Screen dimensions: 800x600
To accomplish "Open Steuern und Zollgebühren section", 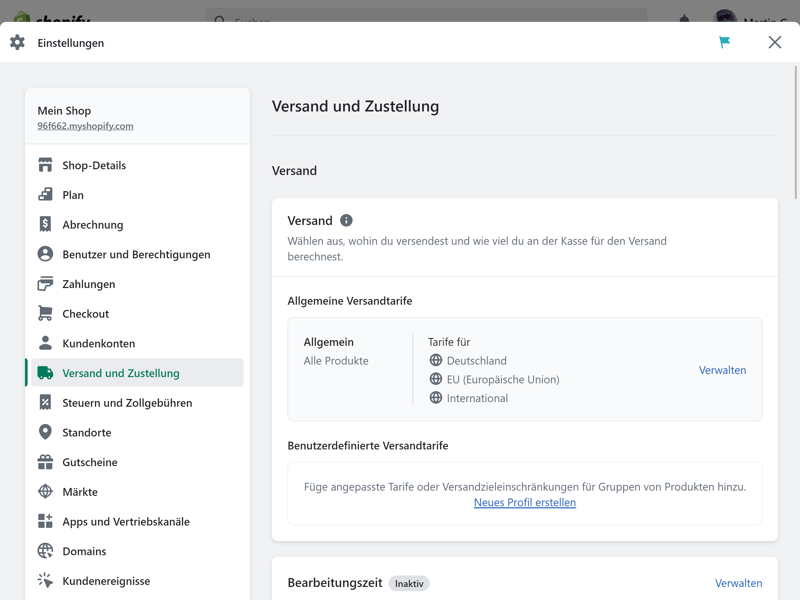I will pyautogui.click(x=127, y=403).
